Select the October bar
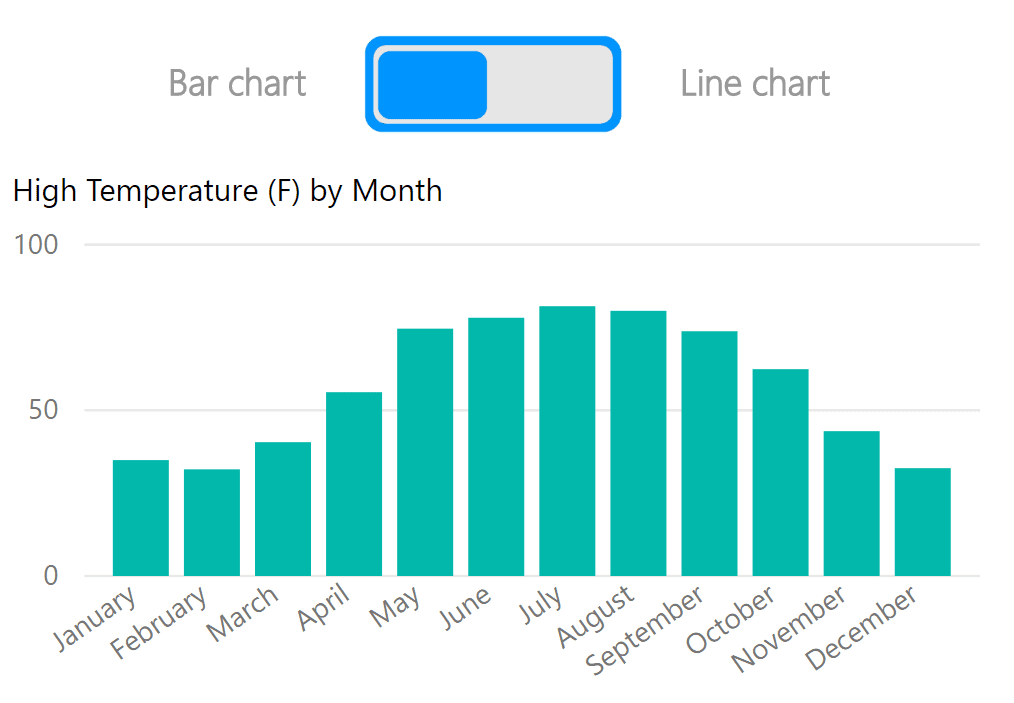 [x=781, y=472]
